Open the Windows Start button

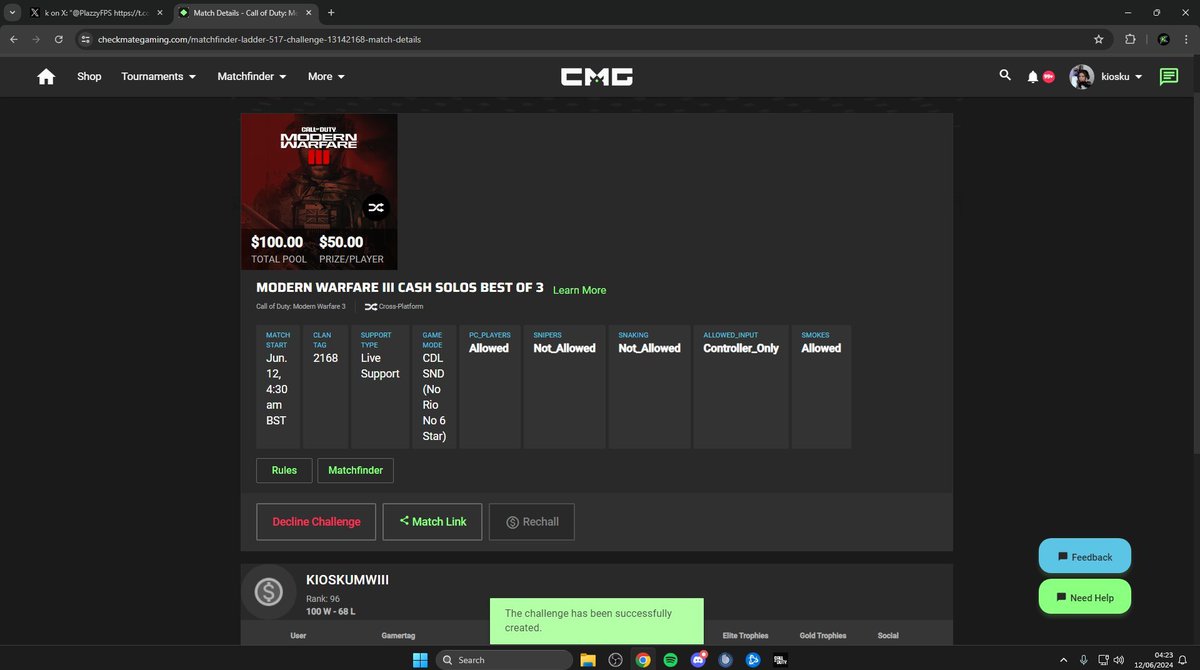coord(420,659)
